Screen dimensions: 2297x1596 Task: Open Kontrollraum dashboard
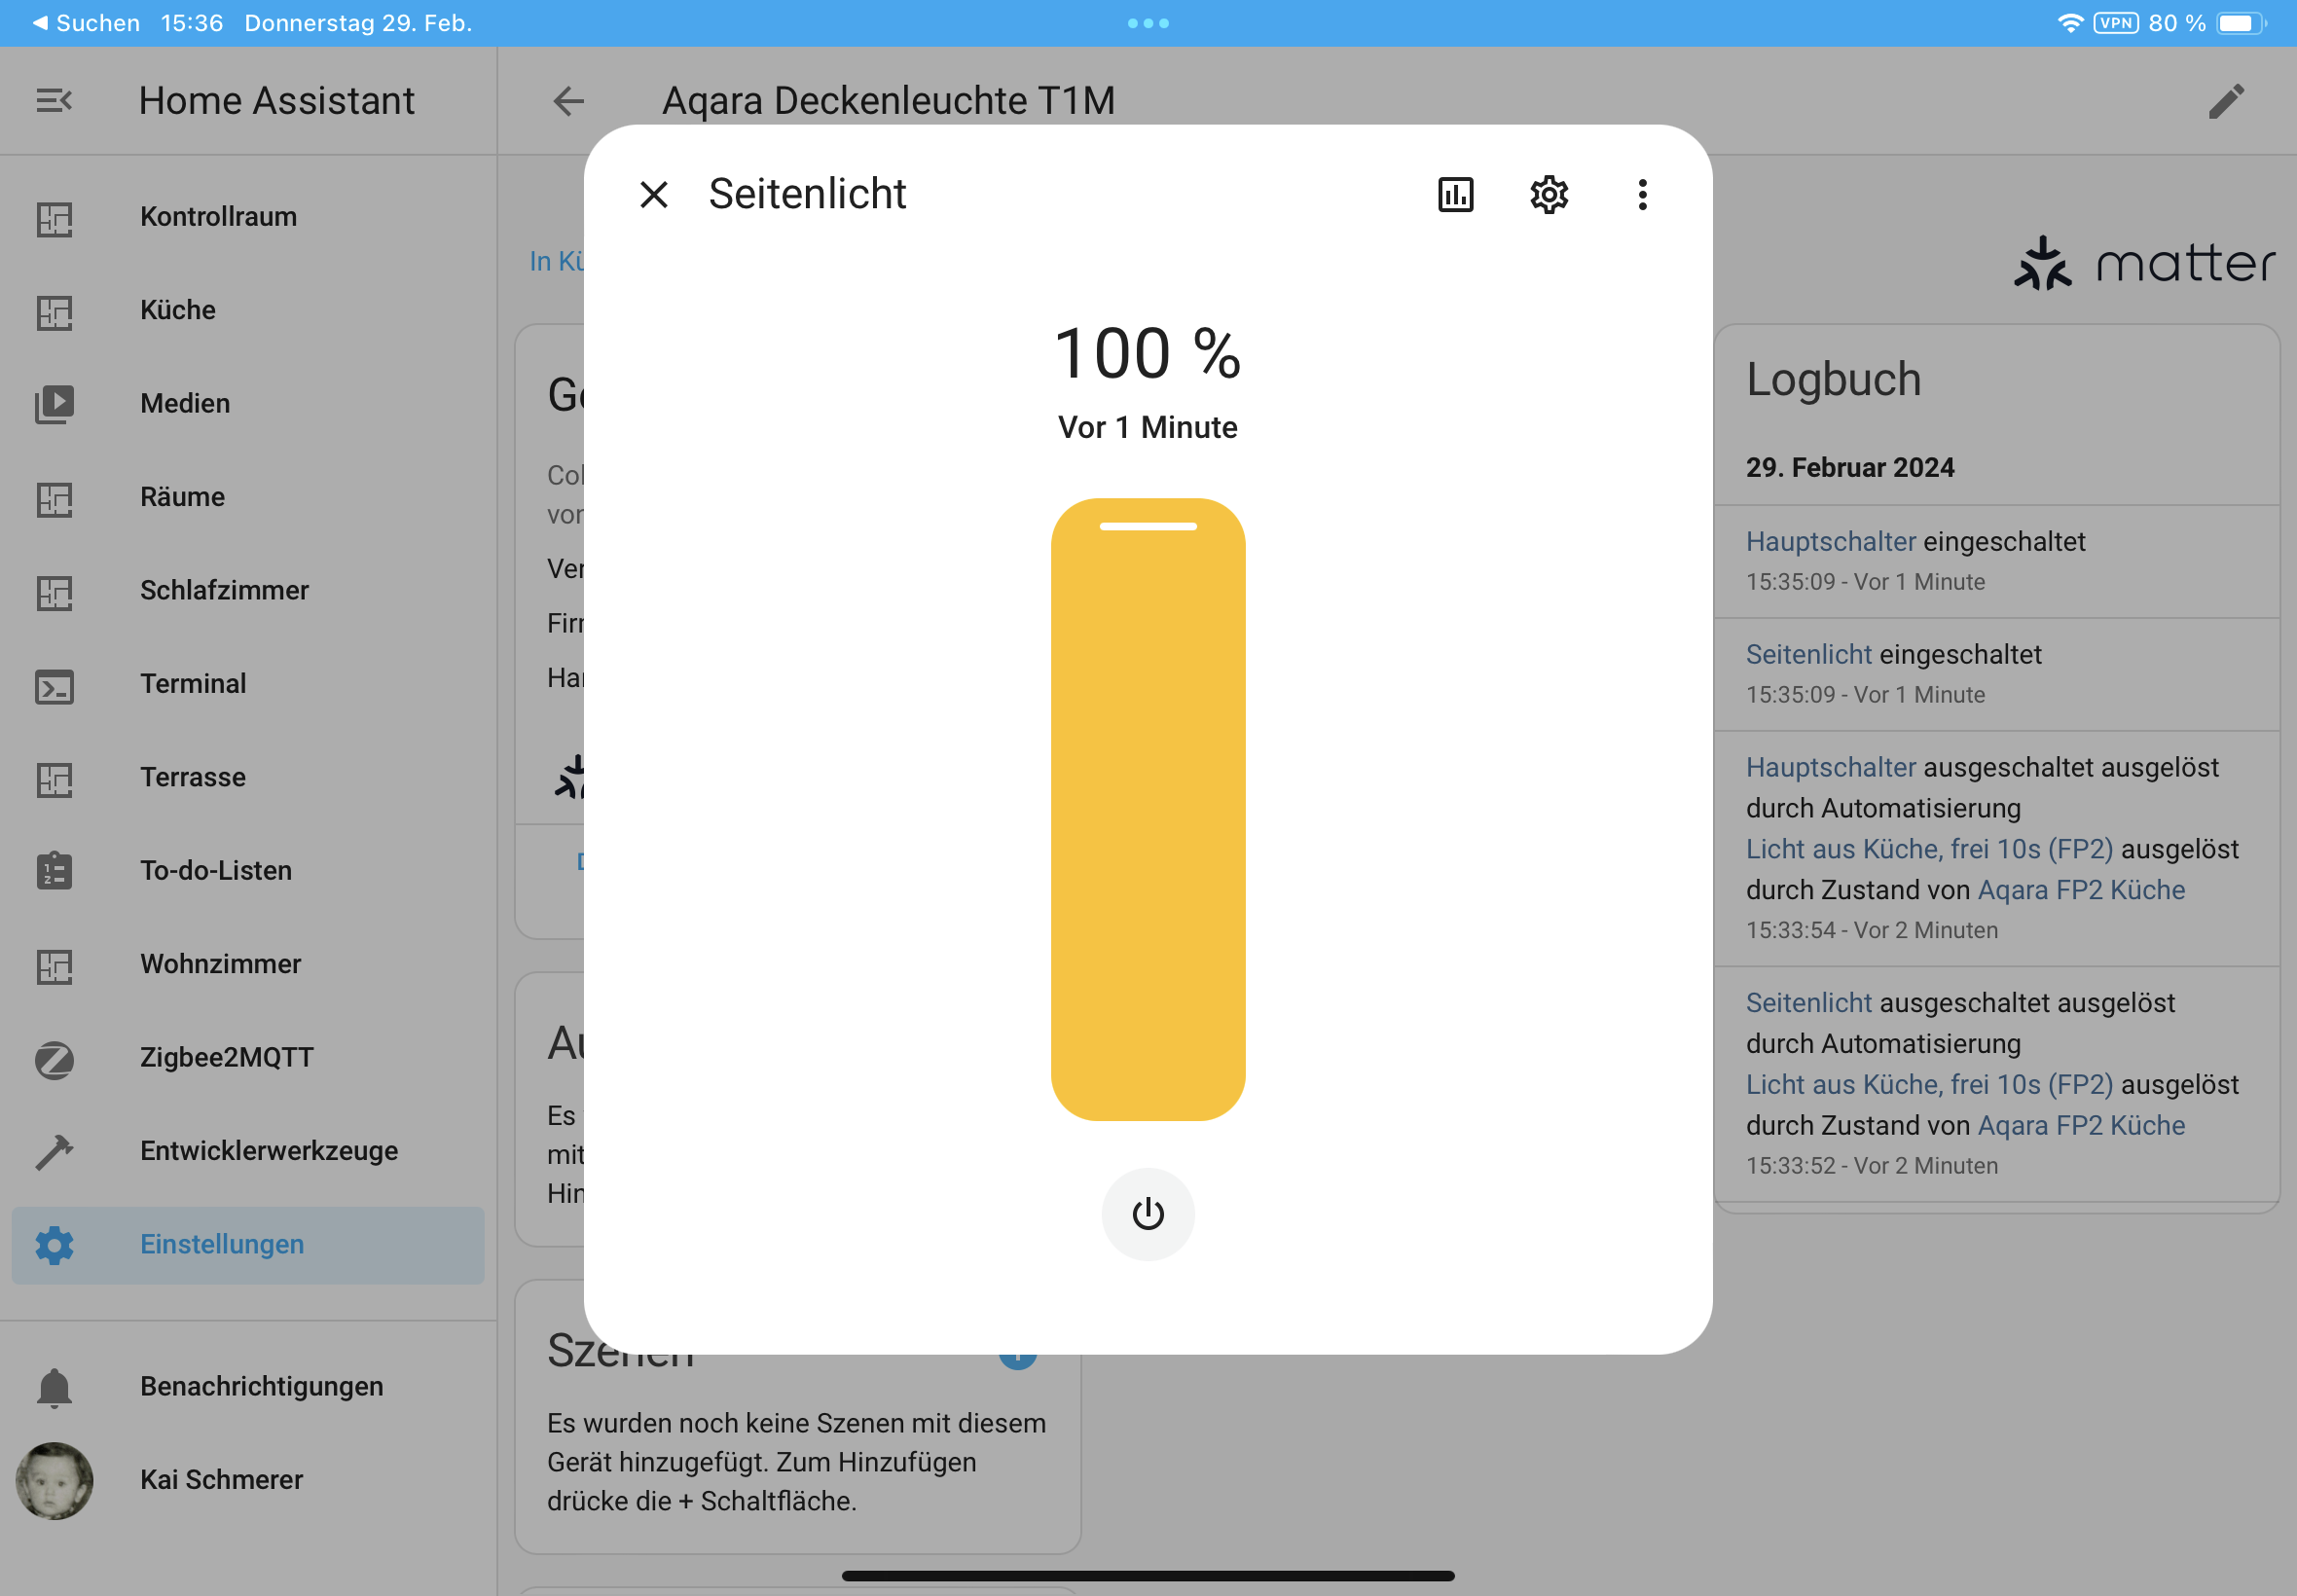[x=218, y=217]
